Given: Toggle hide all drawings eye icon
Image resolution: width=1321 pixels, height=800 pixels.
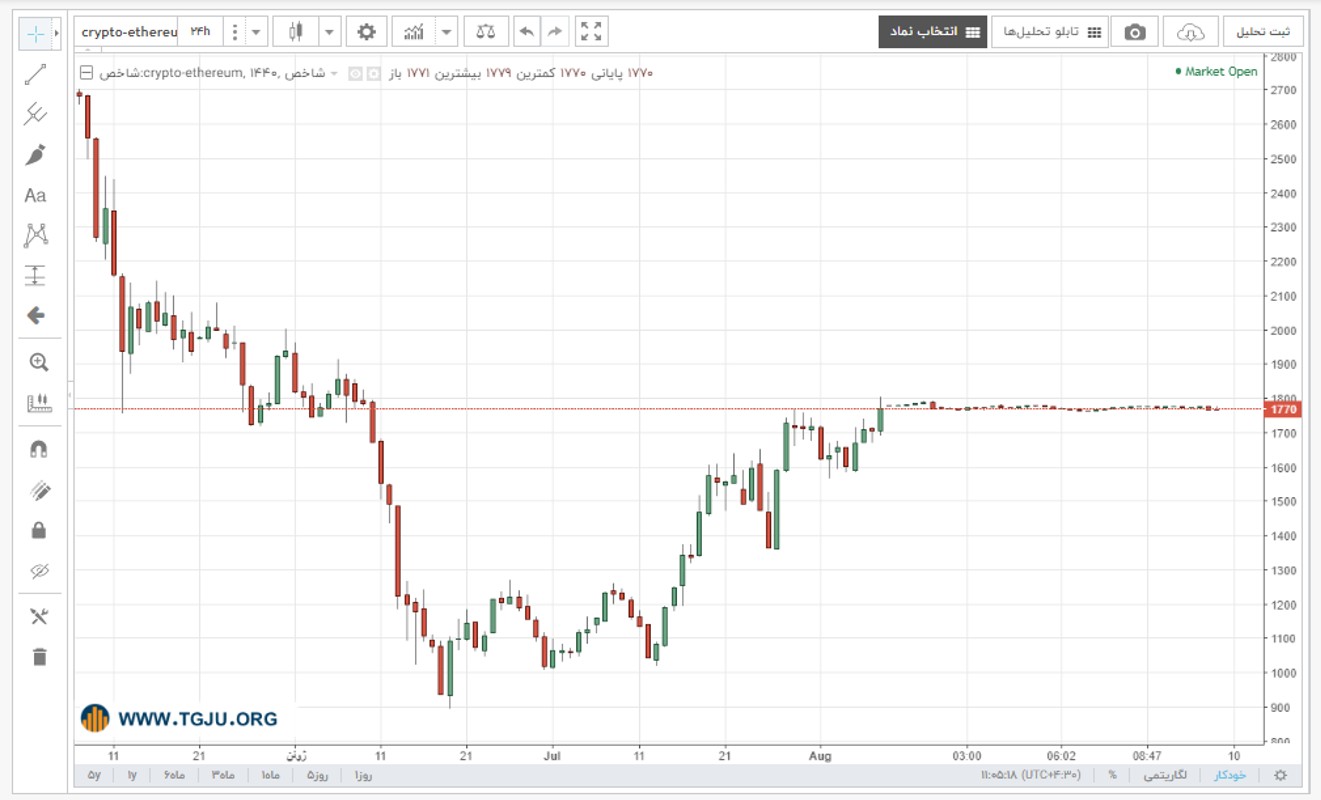Looking at the screenshot, I should 38,571.
